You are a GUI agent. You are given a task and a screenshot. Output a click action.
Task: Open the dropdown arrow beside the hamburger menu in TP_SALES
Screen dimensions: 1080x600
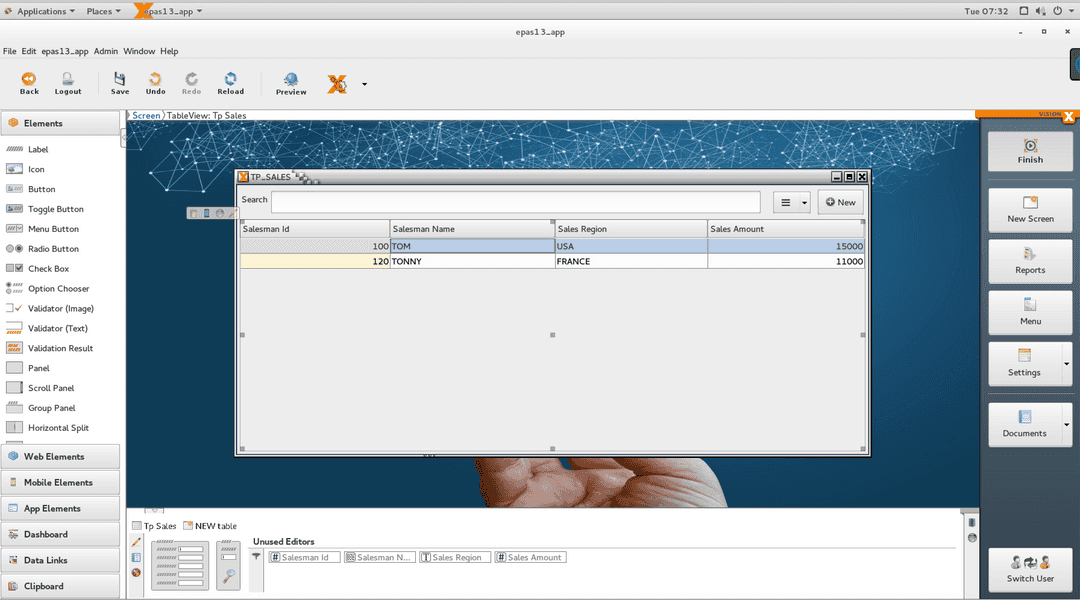804,202
